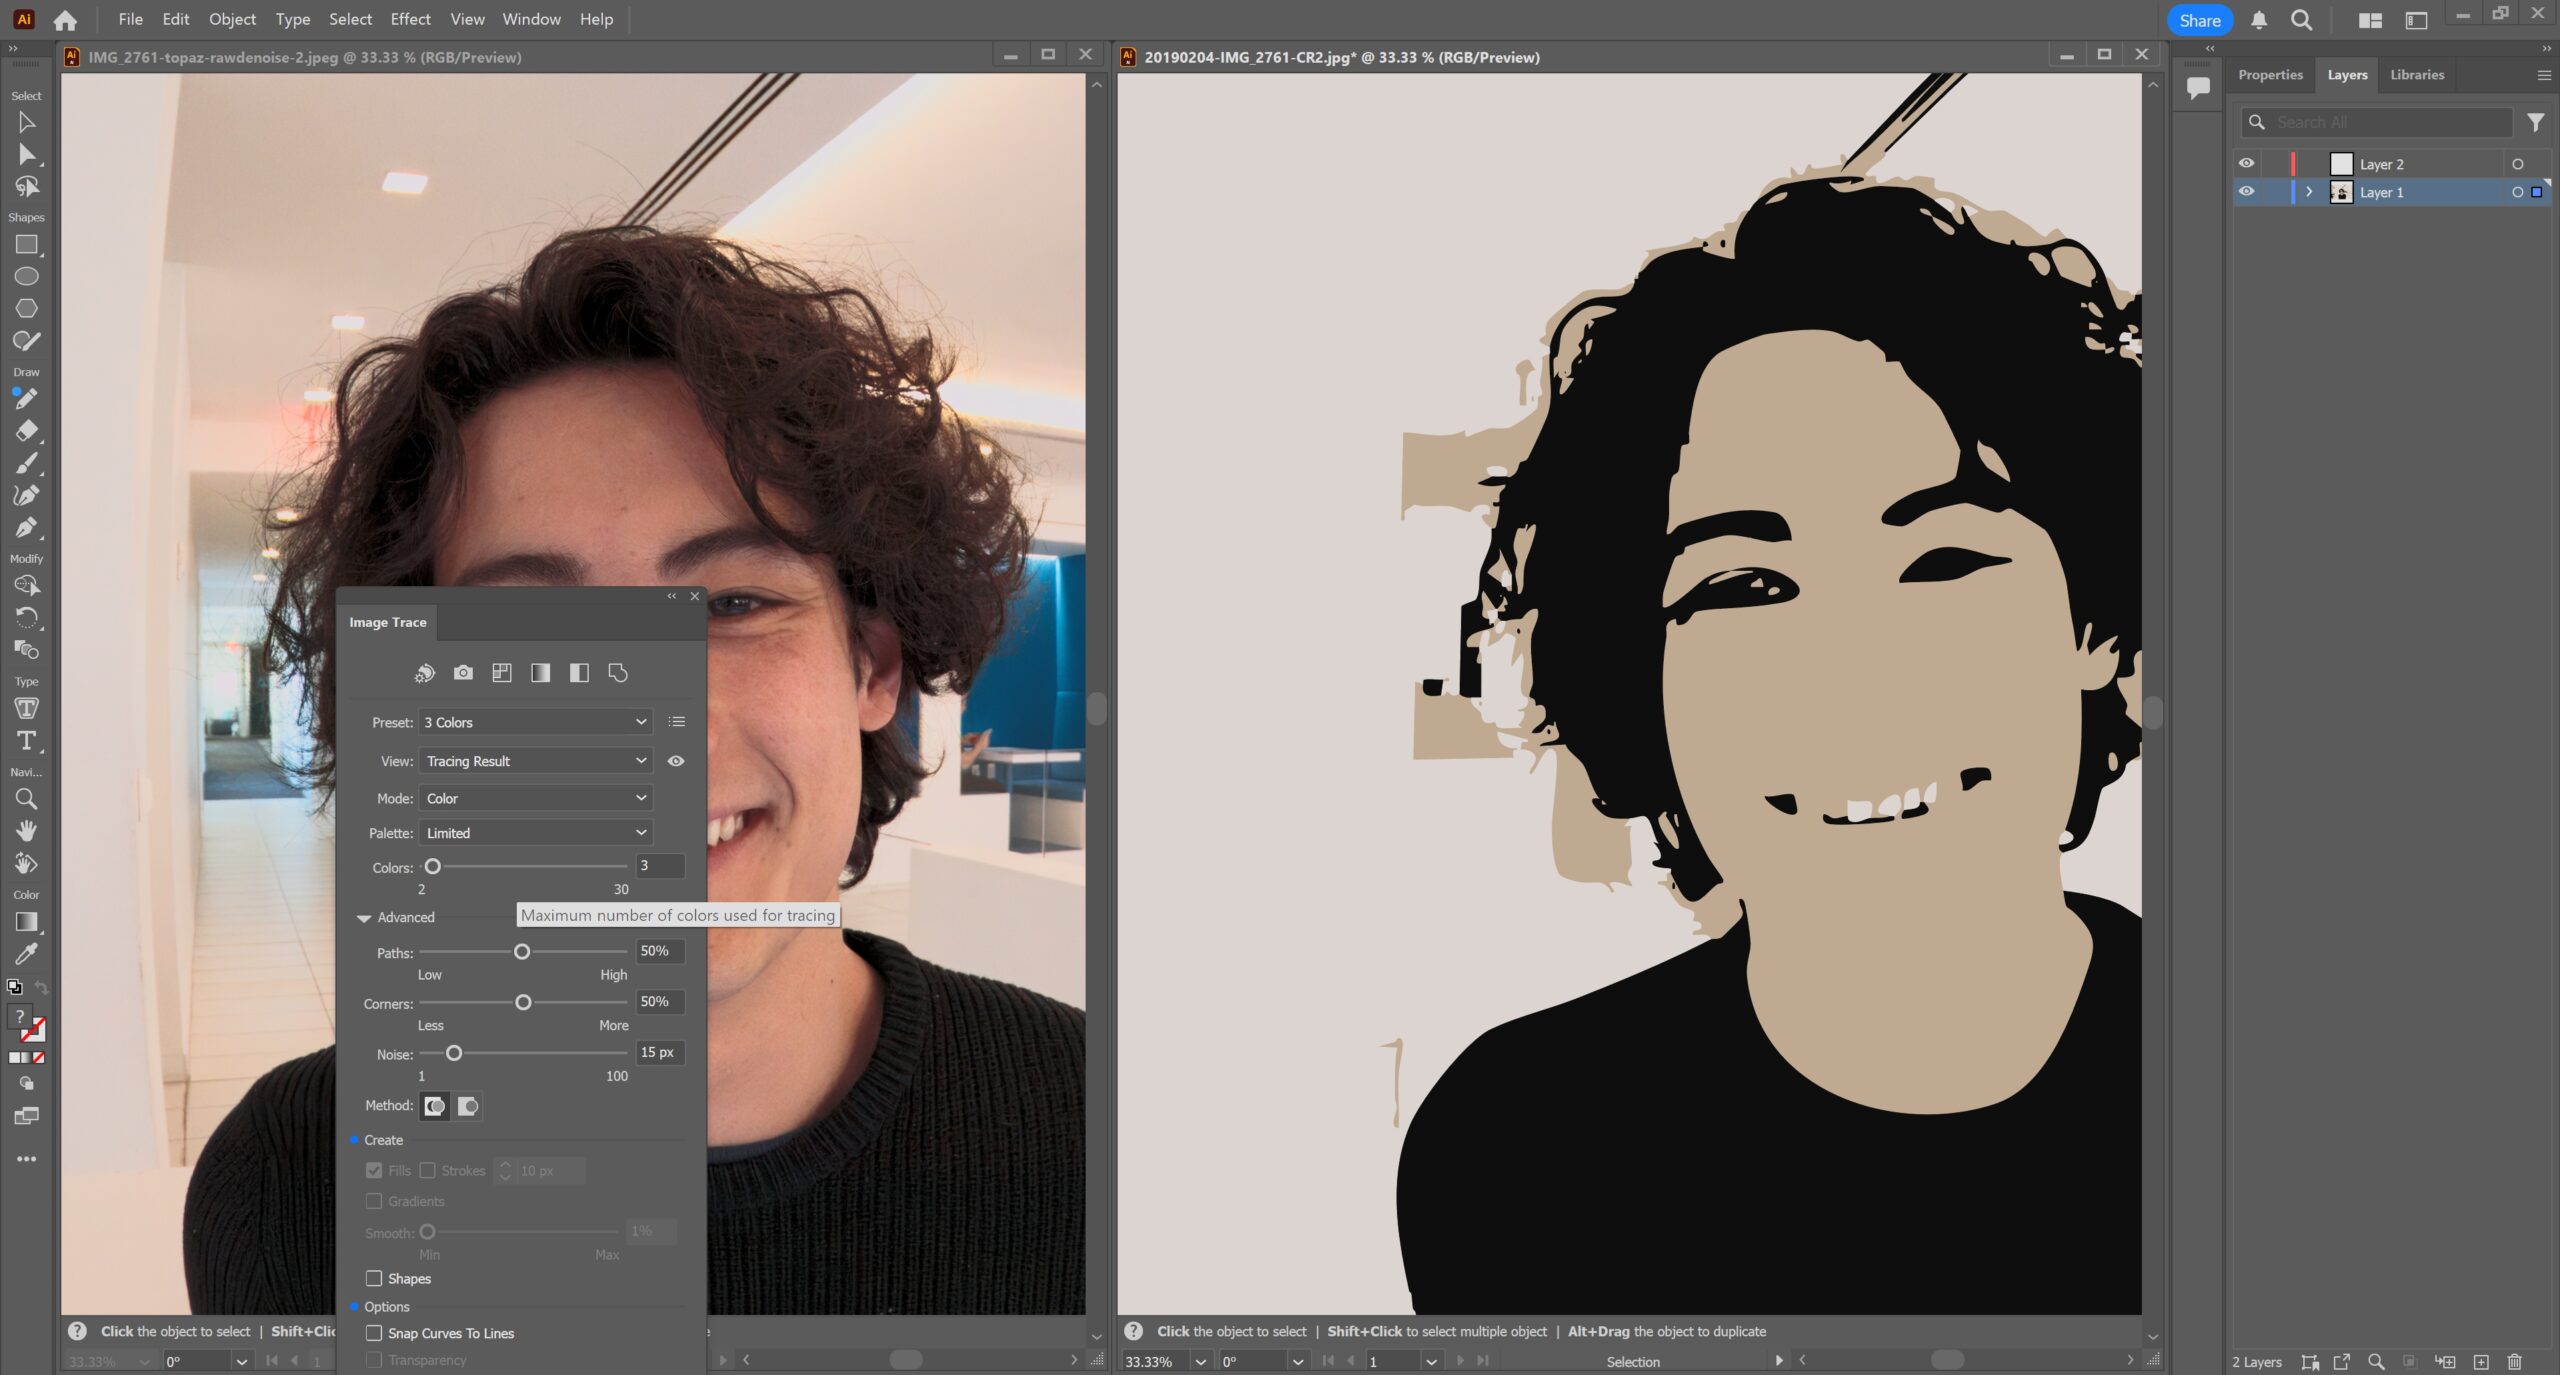This screenshot has height=1375, width=2560.
Task: Hide Layer 1 visibility in the Layers panel
Action: click(2246, 191)
